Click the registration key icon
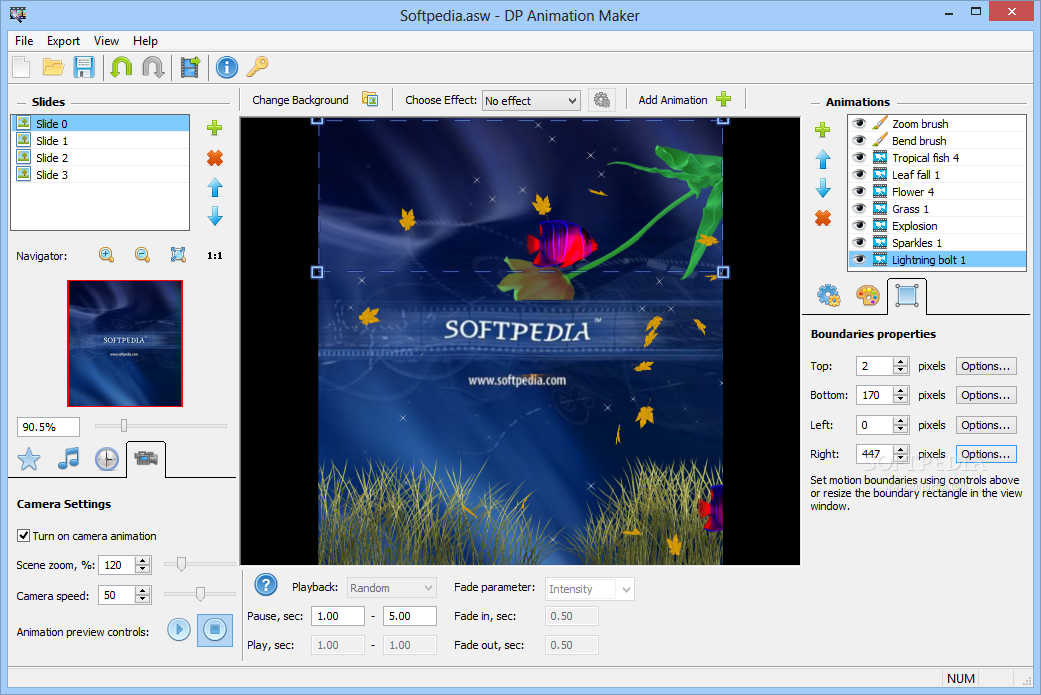This screenshot has height=695, width=1041. point(258,66)
